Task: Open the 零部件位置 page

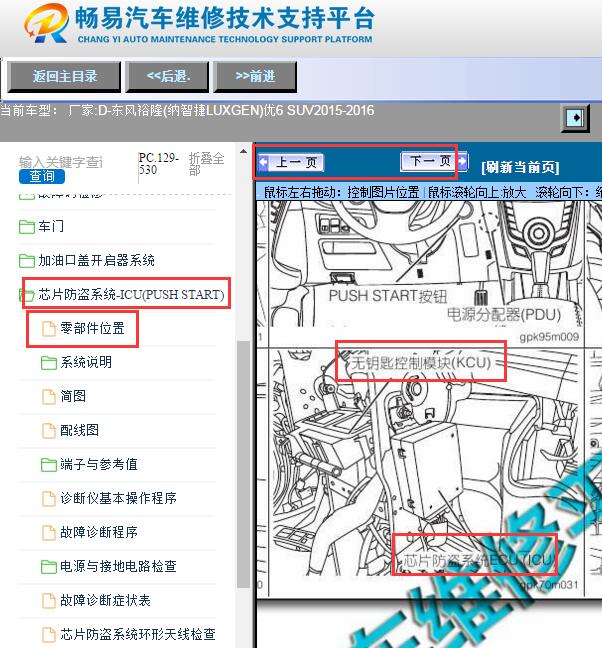Action: pos(92,329)
